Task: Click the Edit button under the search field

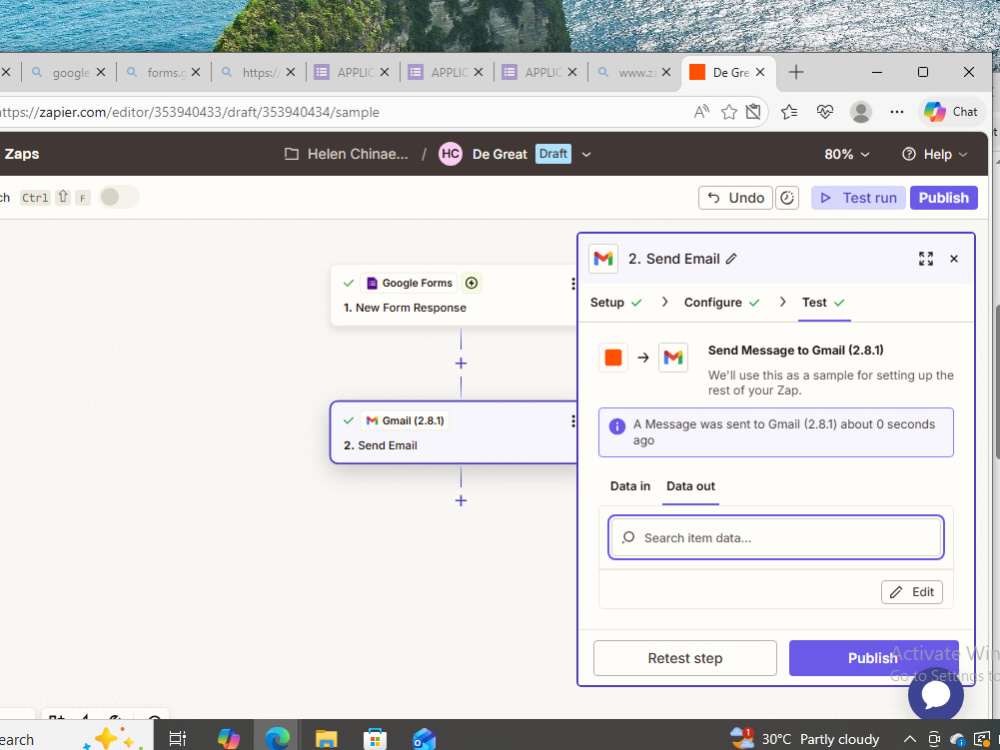Action: point(912,592)
